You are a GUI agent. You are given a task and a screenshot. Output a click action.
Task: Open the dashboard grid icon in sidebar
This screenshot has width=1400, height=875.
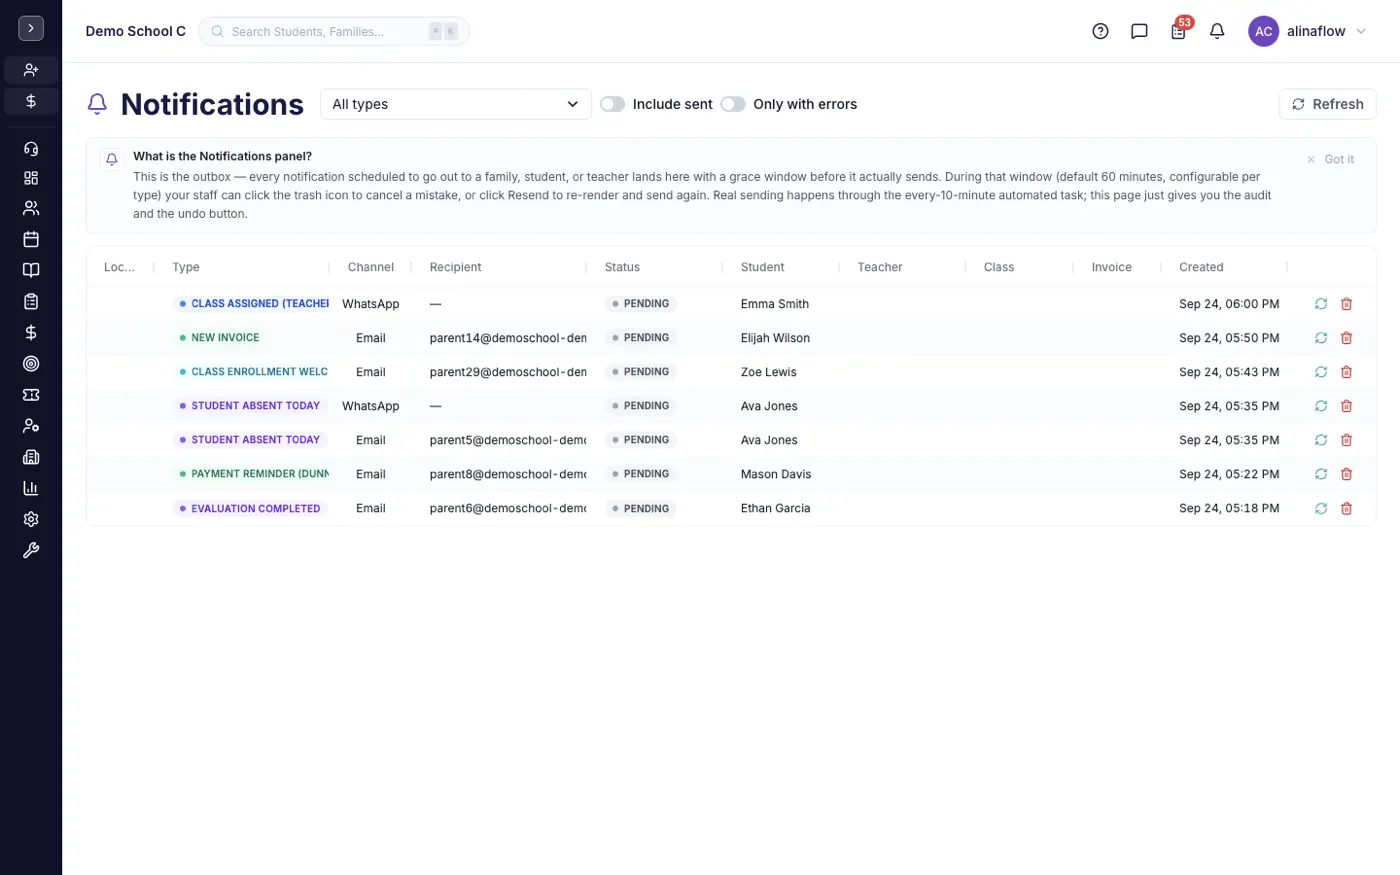pos(31,178)
